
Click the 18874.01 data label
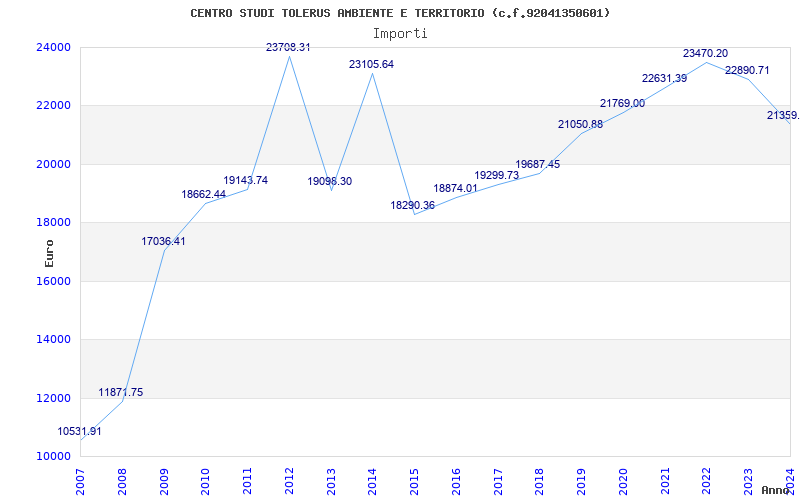coord(456,188)
